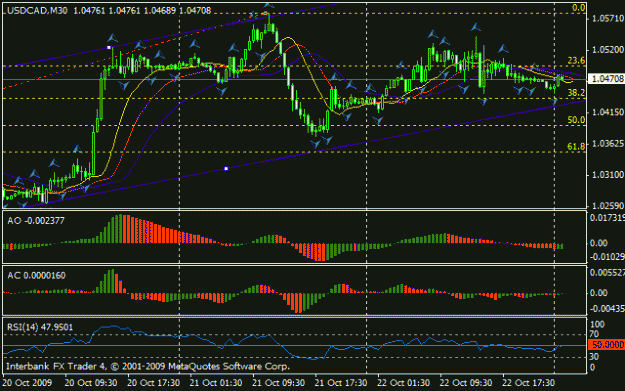This screenshot has width=625, height=391.
Task: Click the 20 Oct 17:30 time label
Action: [x=153, y=383]
